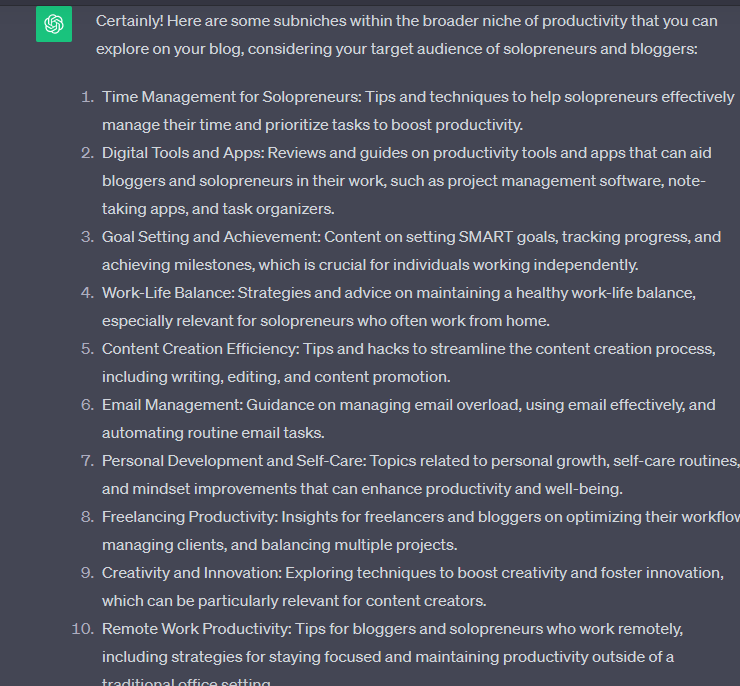Click the 'Time Management for Solopreneurs' heading
This screenshot has height=686, width=740.
232,97
